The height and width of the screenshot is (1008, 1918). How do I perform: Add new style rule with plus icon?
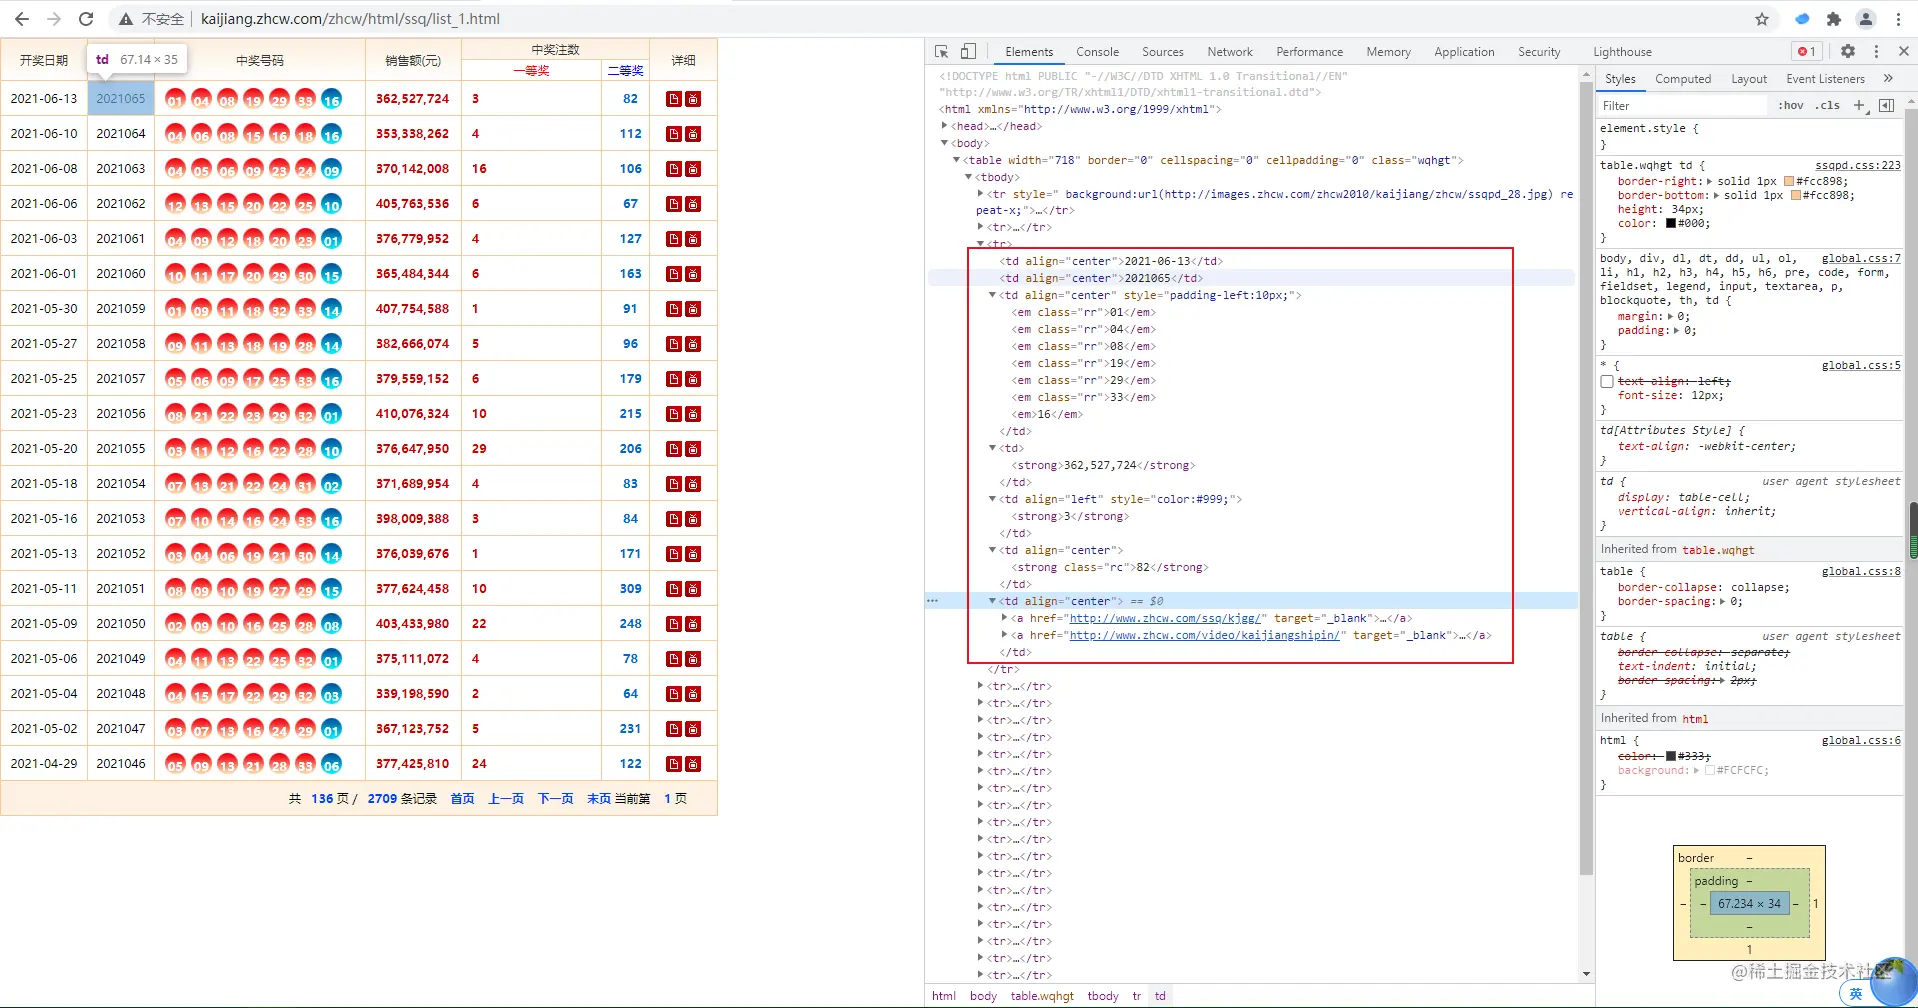pos(1859,105)
